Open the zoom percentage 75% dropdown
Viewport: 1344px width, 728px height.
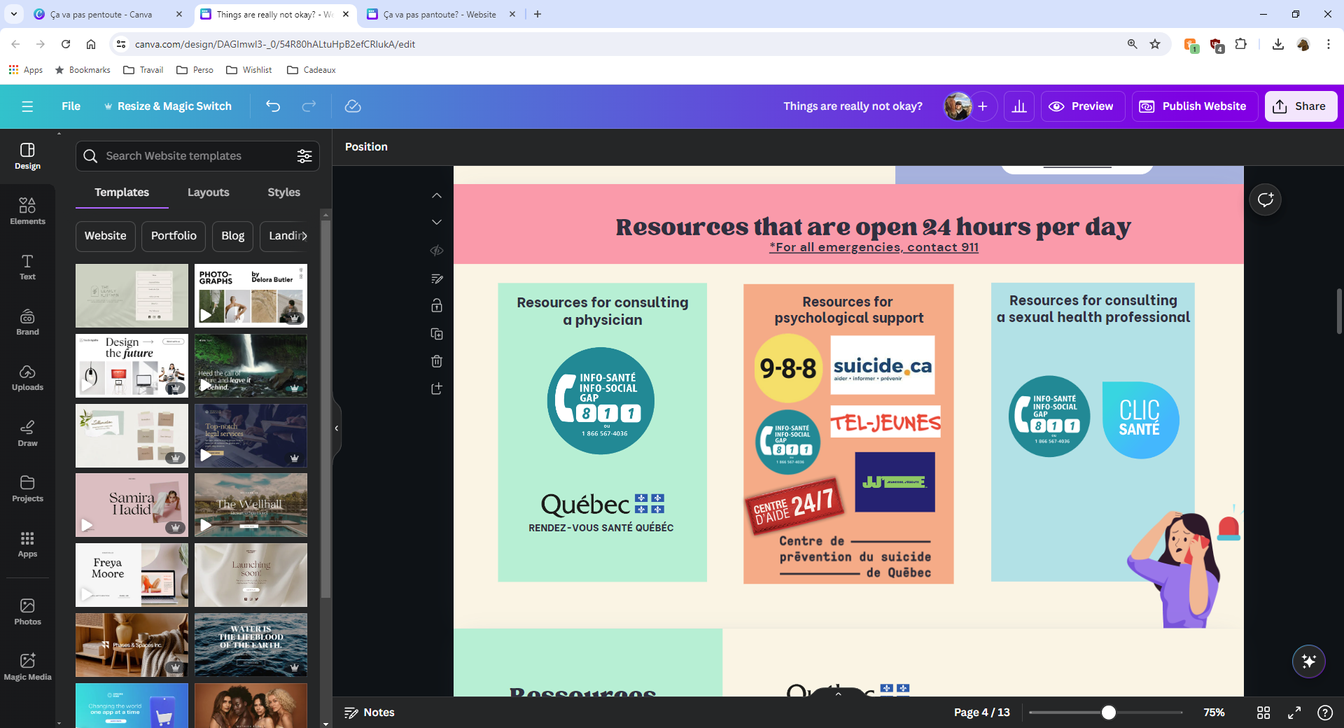(x=1214, y=712)
